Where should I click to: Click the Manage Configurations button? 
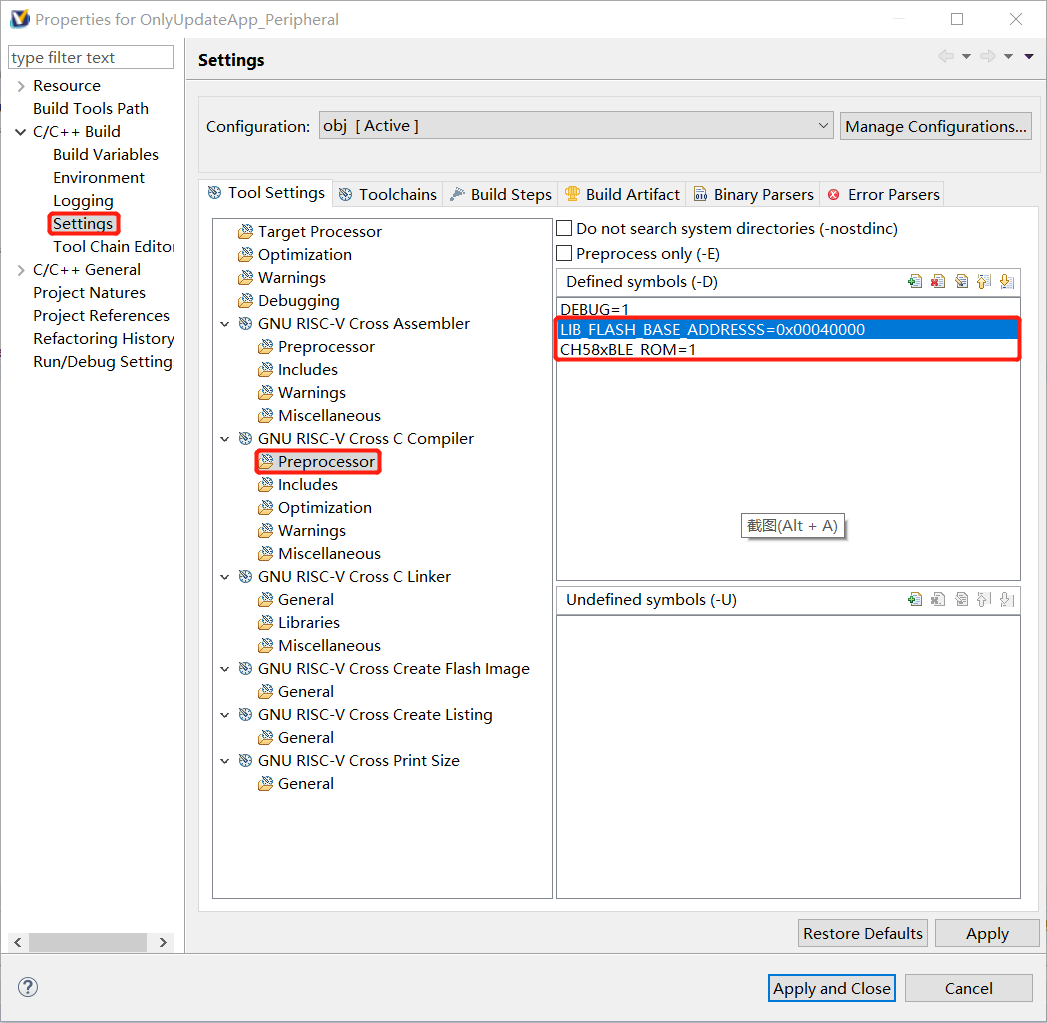click(x=935, y=126)
